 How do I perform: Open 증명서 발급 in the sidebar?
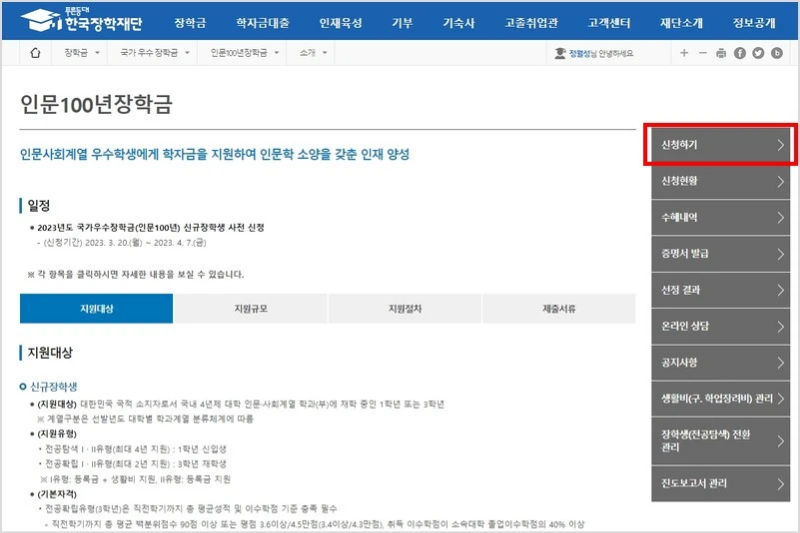tap(720, 254)
